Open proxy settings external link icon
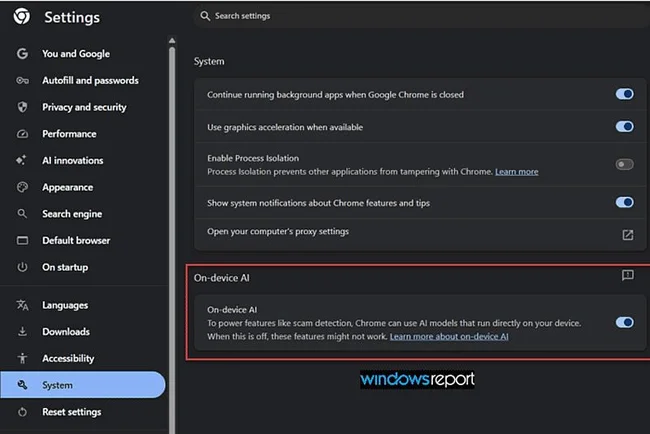 click(x=628, y=235)
